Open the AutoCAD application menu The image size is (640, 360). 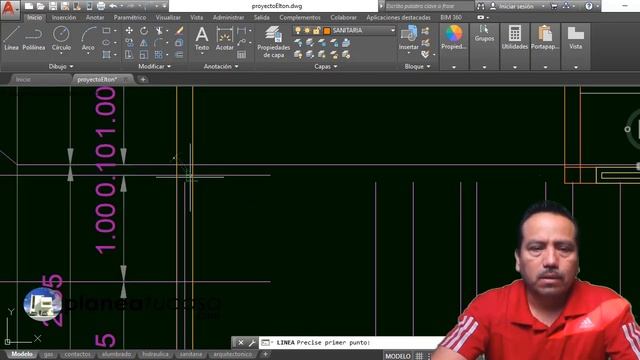tap(9, 9)
